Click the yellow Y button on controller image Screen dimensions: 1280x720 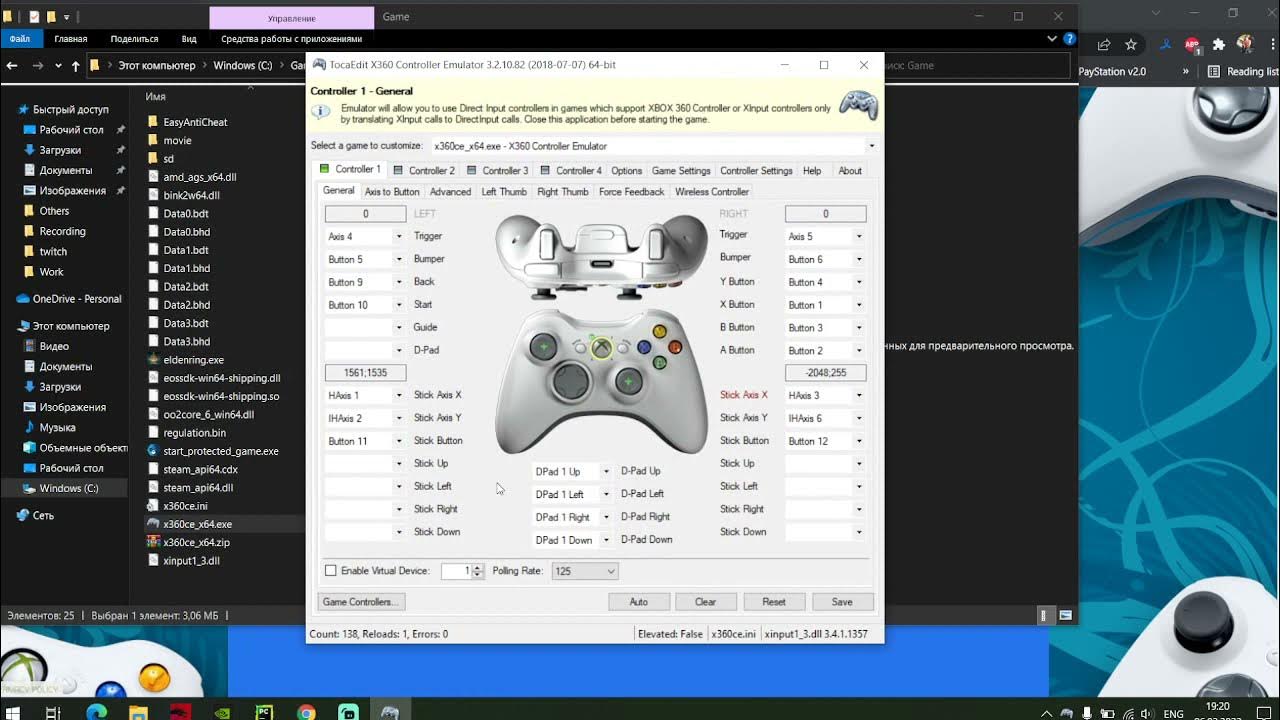[x=659, y=331]
